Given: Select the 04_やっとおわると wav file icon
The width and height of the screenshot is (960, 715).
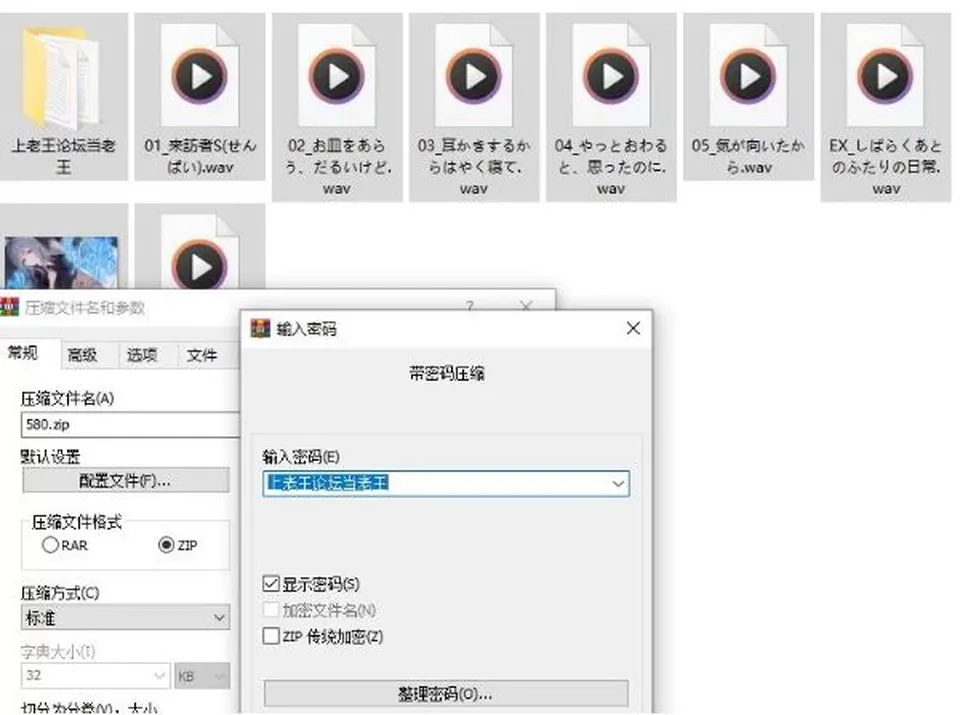Looking at the screenshot, I should (611, 75).
